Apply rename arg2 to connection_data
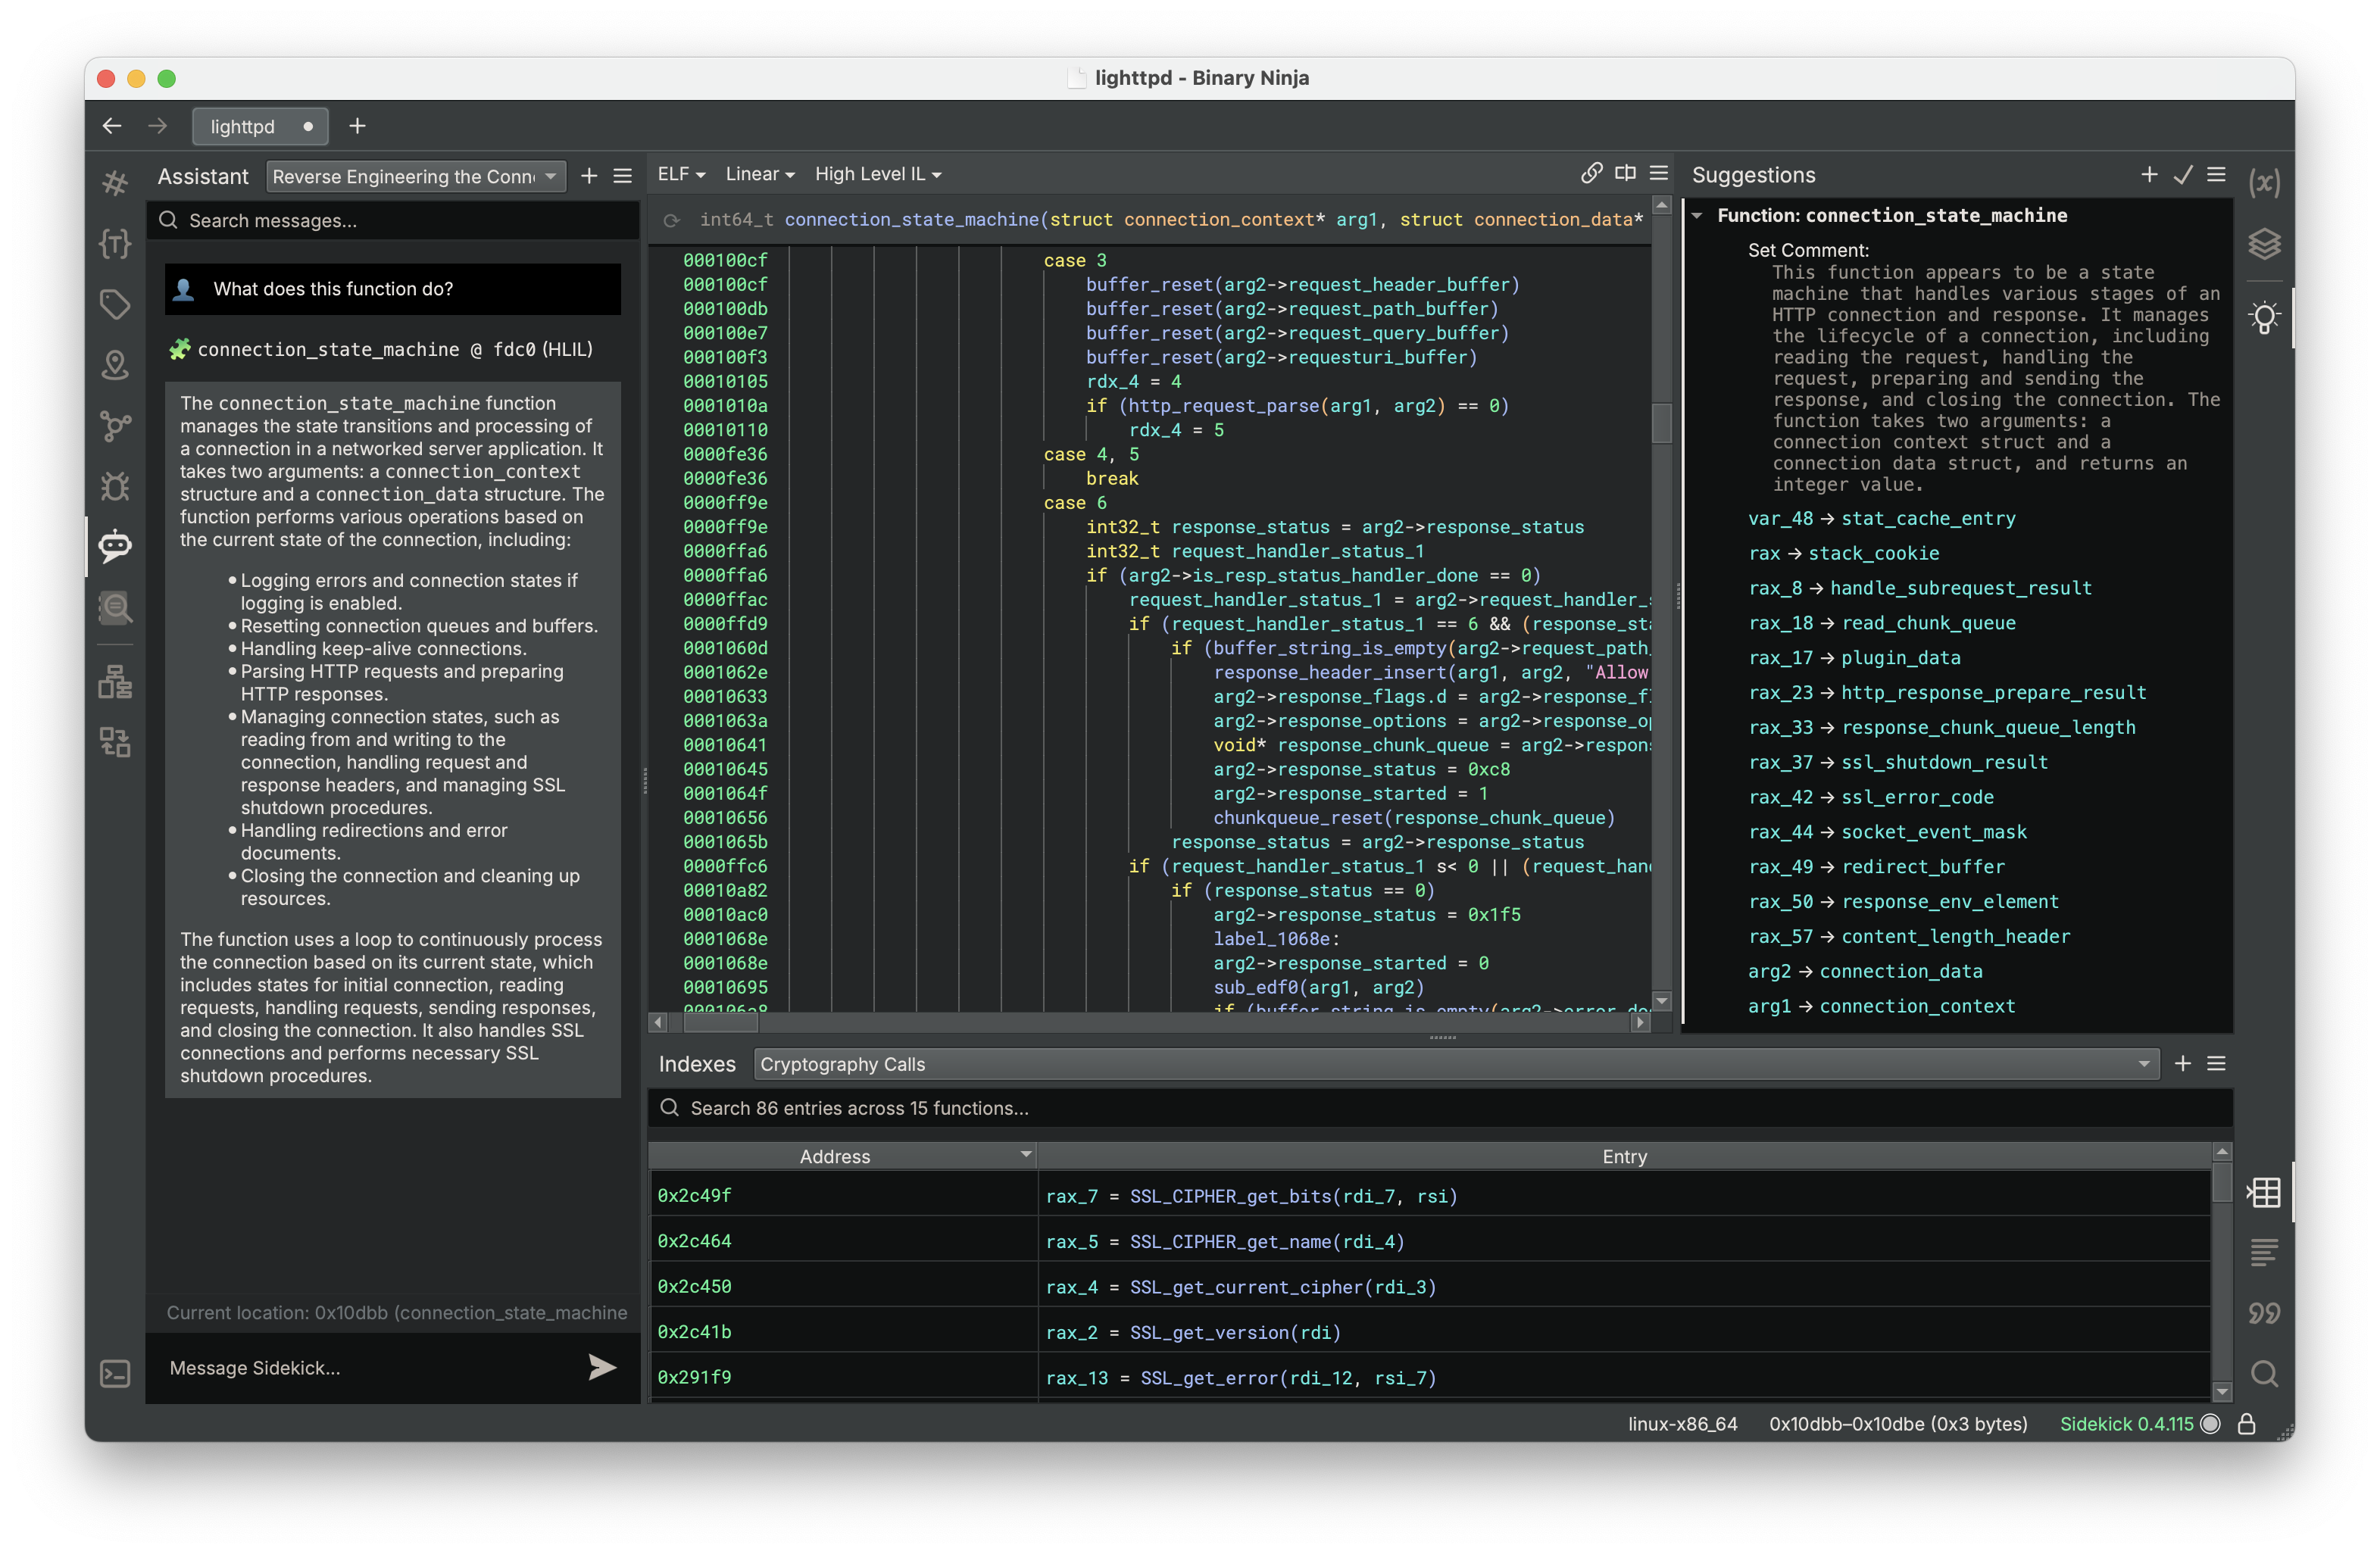 coord(1865,972)
